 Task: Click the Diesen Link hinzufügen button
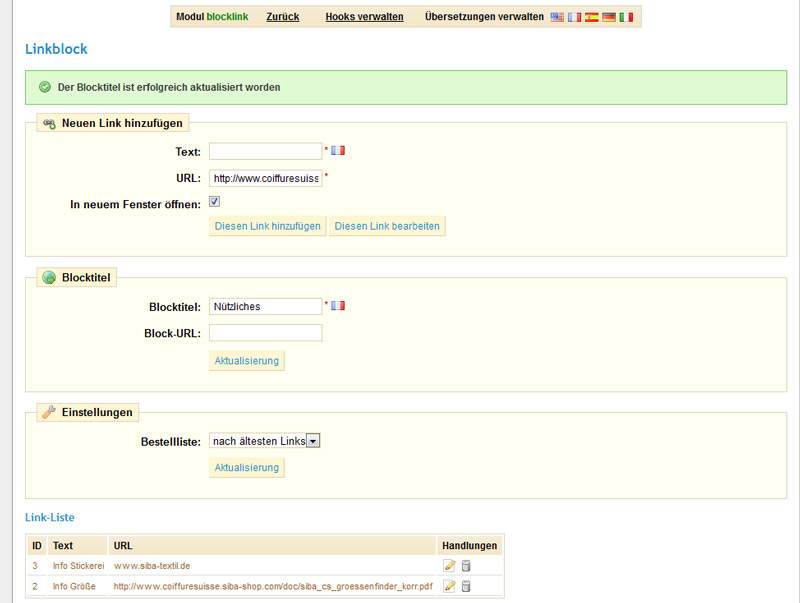(x=267, y=226)
